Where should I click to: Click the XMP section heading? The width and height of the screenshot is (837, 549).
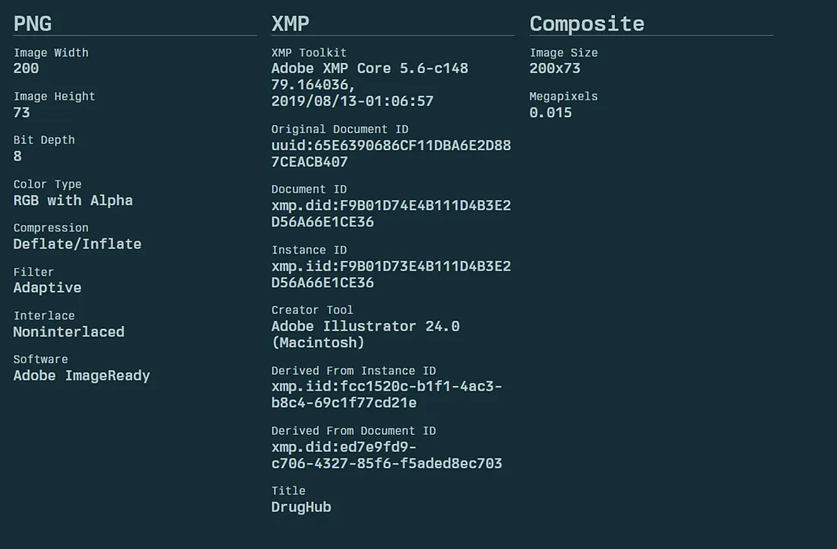pos(291,24)
